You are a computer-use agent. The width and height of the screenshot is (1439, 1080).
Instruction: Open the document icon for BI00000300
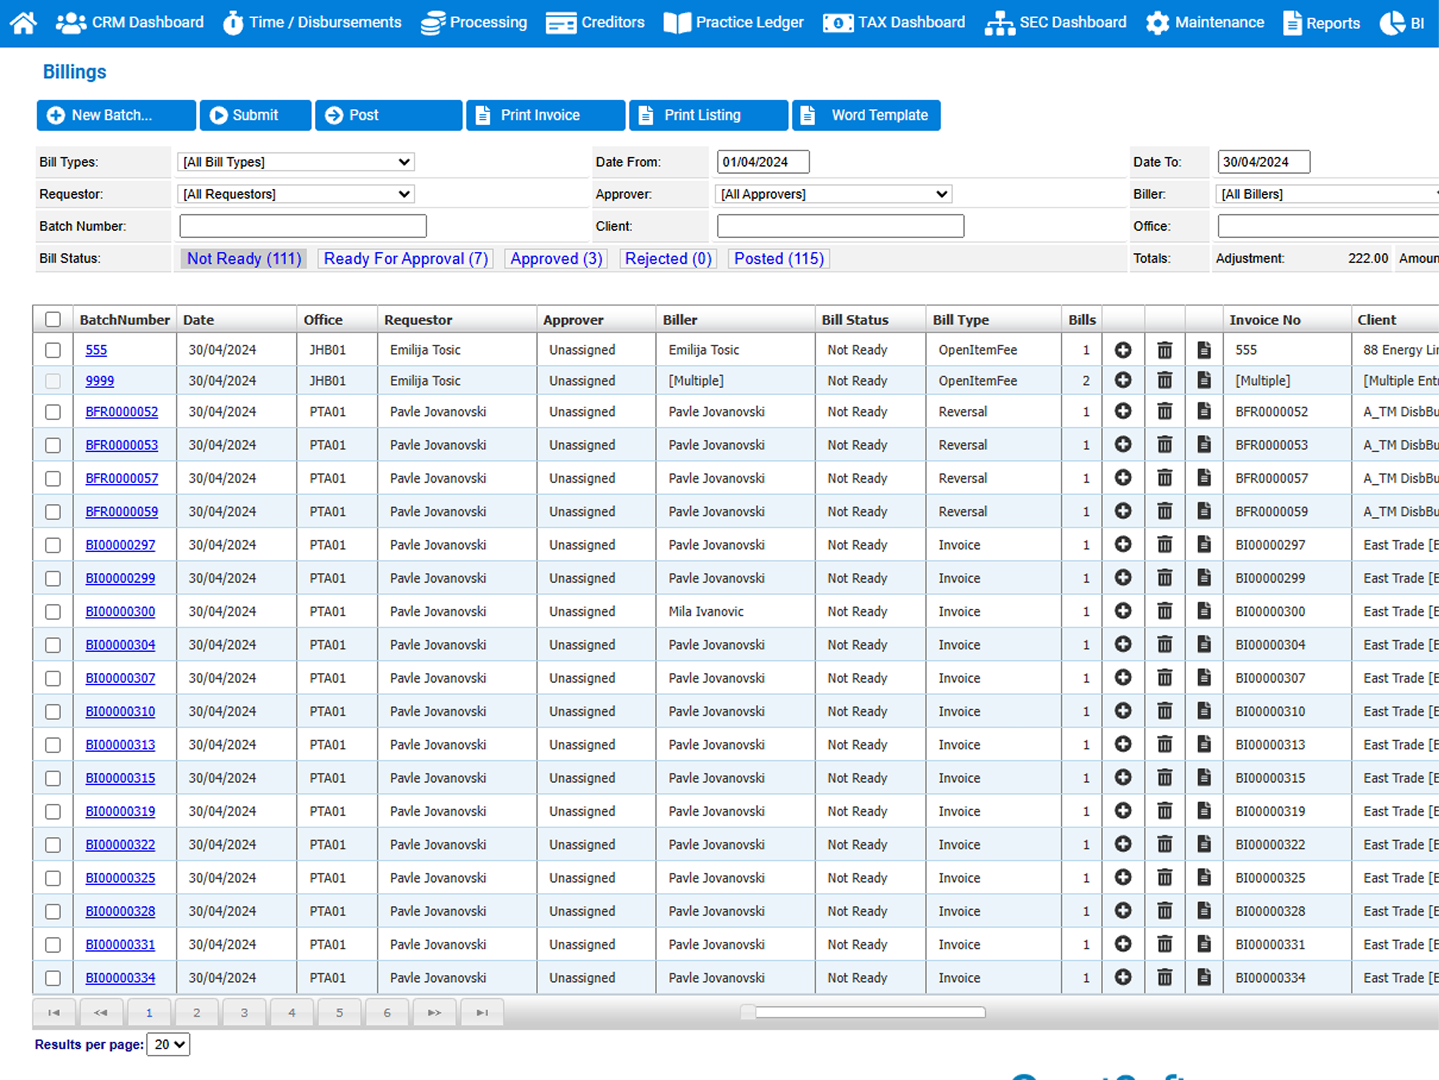1204,612
